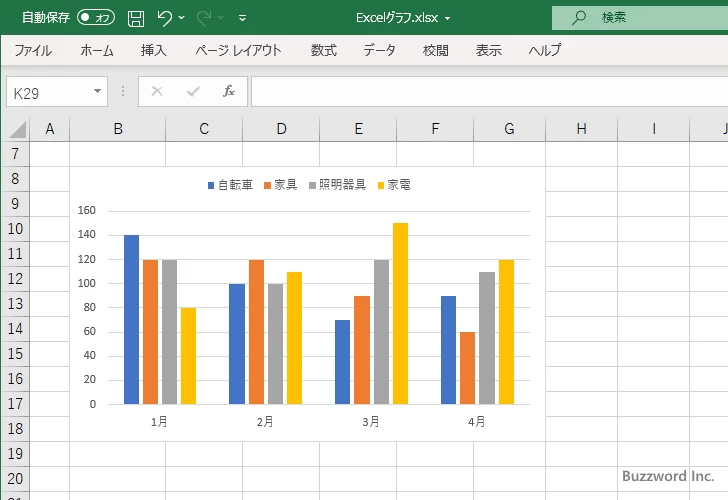This screenshot has height=500, width=728.
Task: Click the 1月 category axis label
Action: [x=159, y=422]
